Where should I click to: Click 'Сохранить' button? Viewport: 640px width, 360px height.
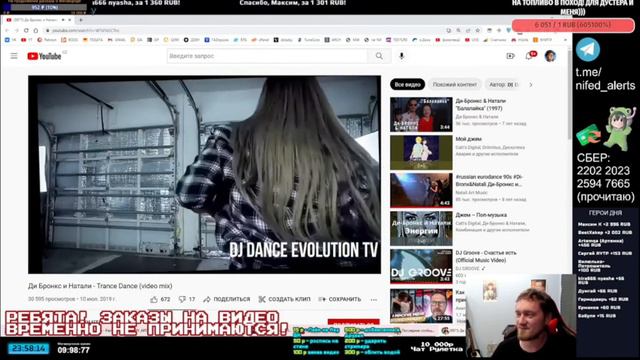(340, 299)
